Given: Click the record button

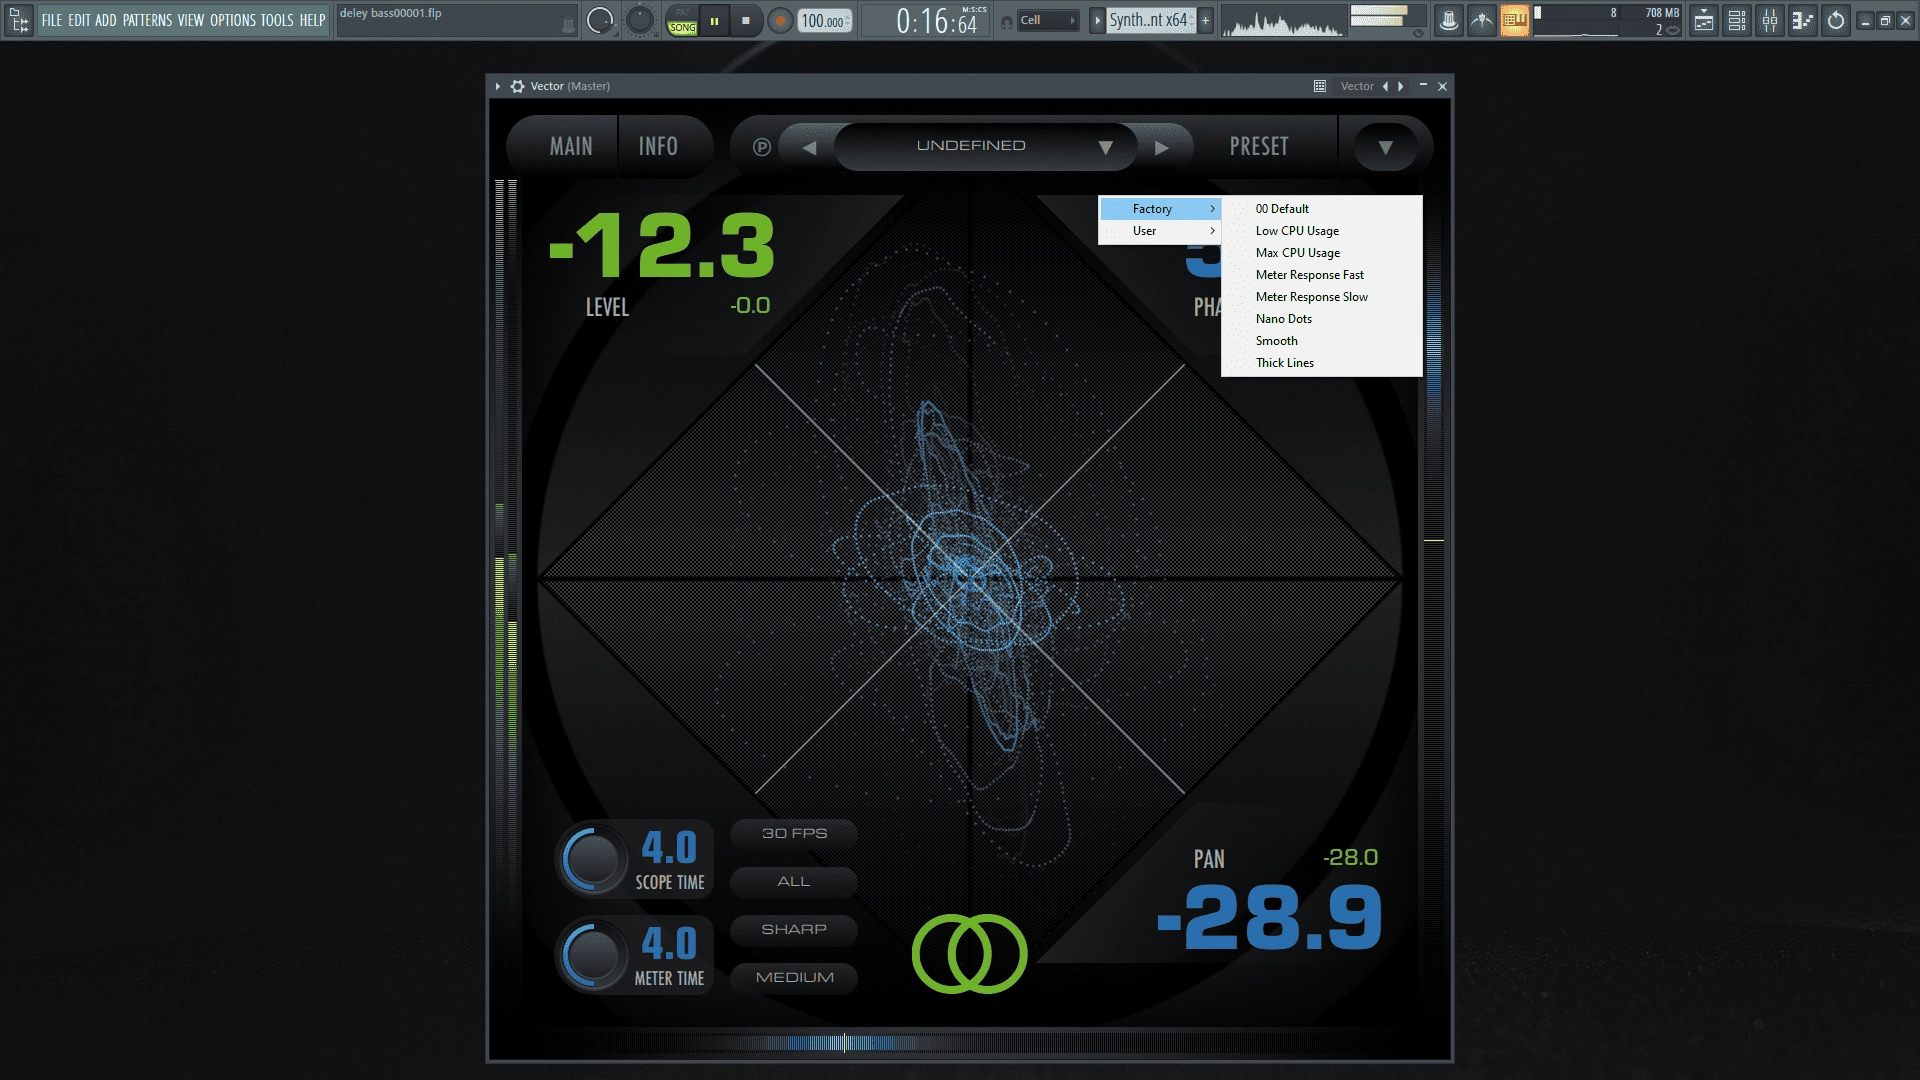Looking at the screenshot, I should pyautogui.click(x=781, y=20).
